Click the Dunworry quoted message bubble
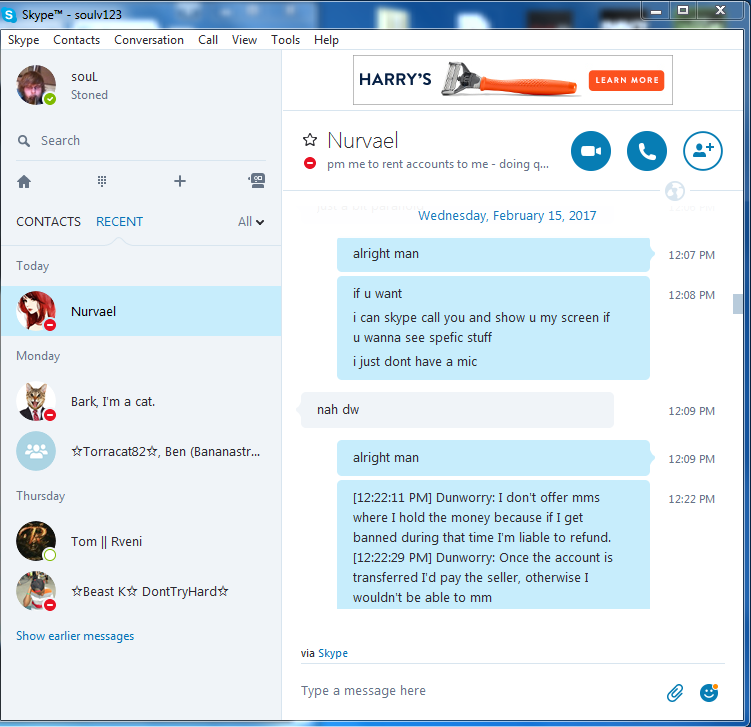 click(x=493, y=545)
